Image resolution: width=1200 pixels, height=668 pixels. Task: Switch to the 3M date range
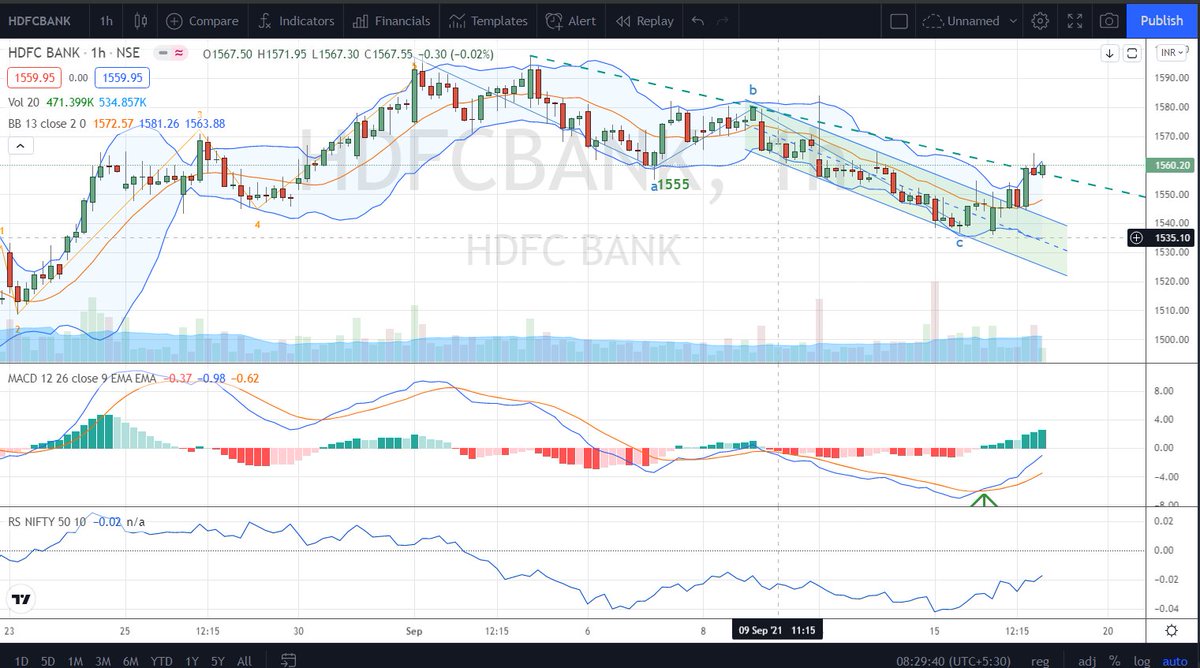[x=103, y=660]
